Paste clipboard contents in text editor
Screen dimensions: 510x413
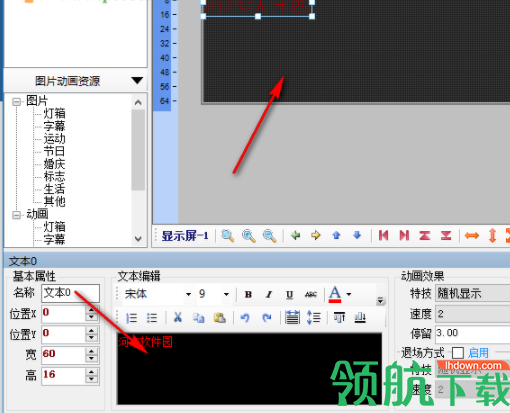tap(219, 318)
